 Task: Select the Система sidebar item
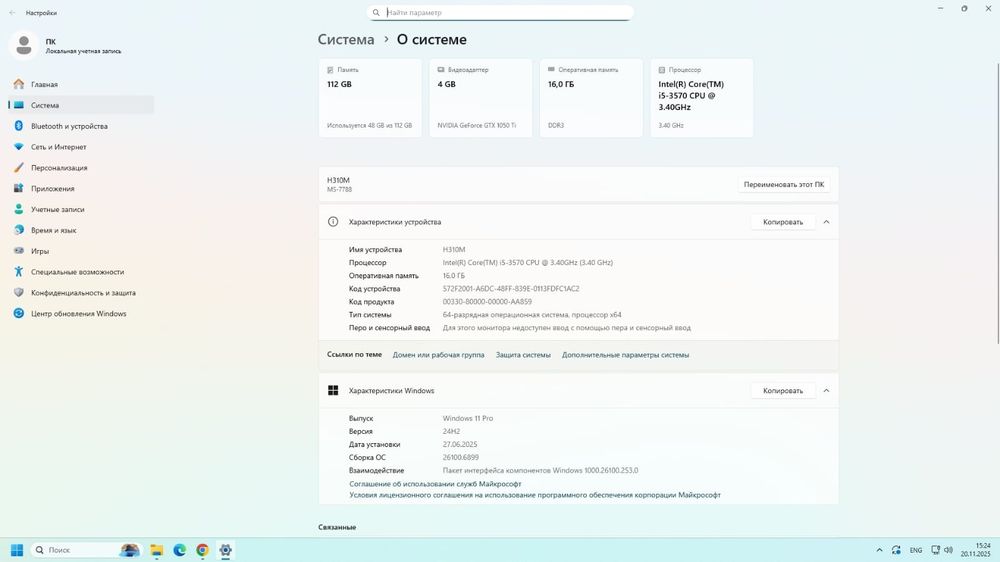click(x=80, y=105)
